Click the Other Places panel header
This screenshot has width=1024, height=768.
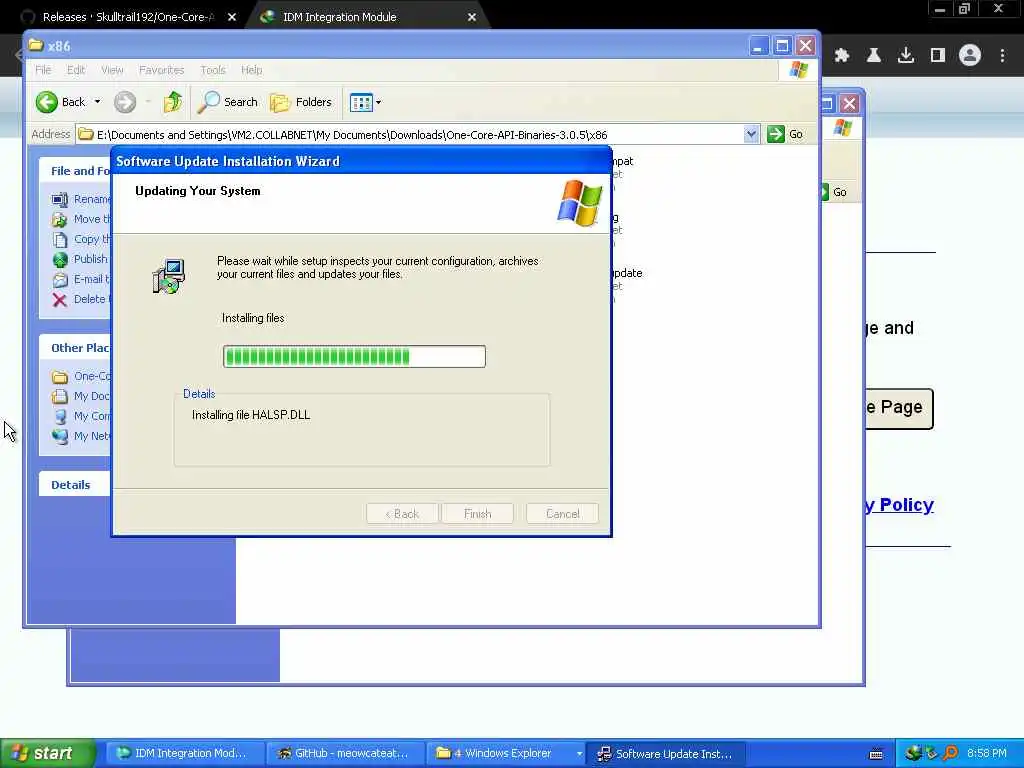74,347
